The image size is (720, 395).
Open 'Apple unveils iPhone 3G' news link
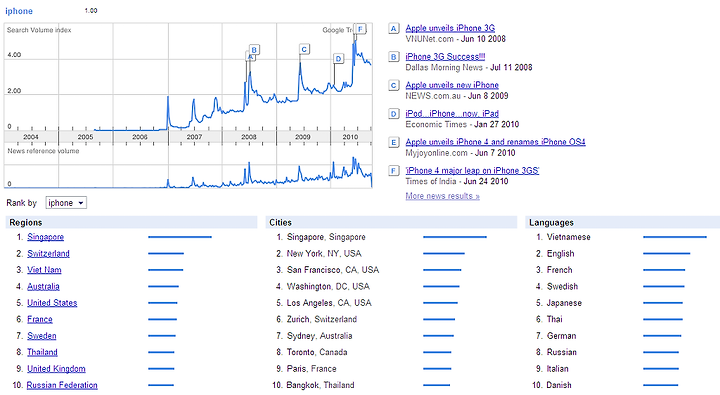450,28
